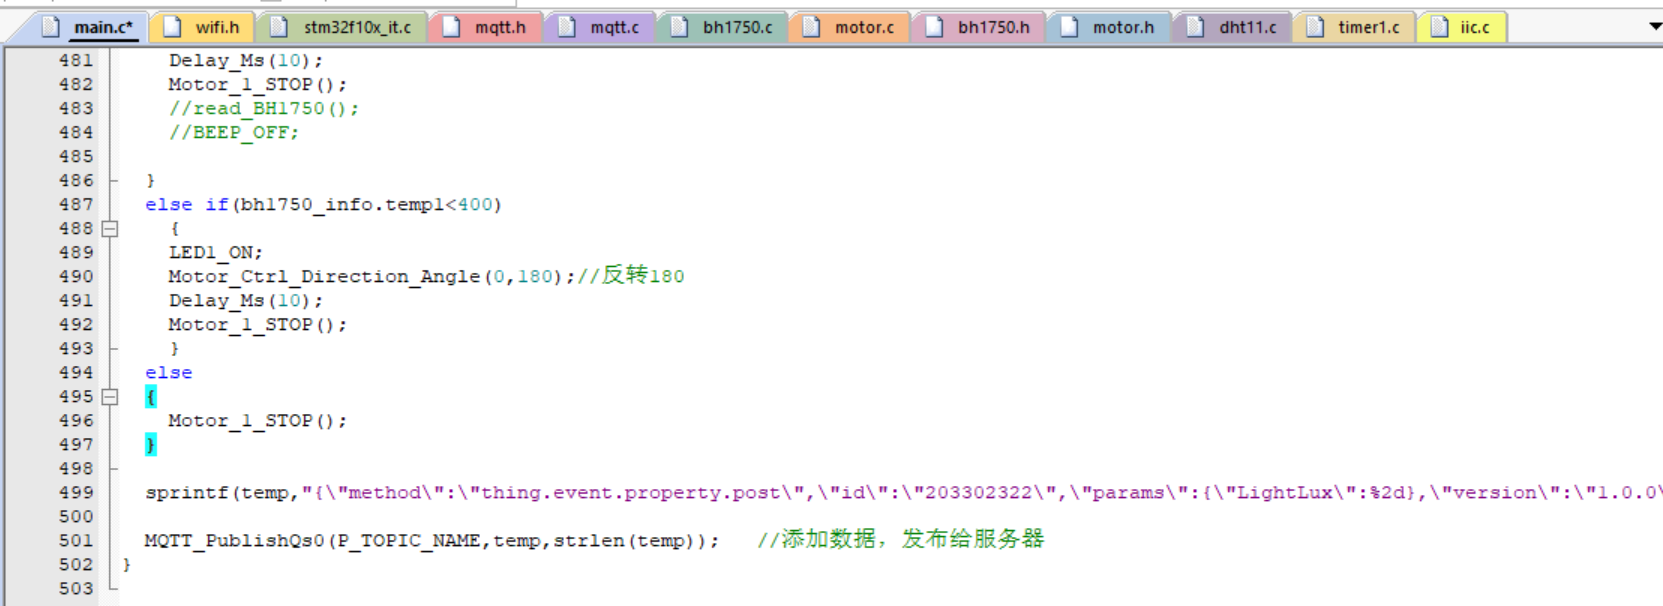This screenshot has height=606, width=1663.
Task: Collapse the code block at line 488
Action: point(110,229)
